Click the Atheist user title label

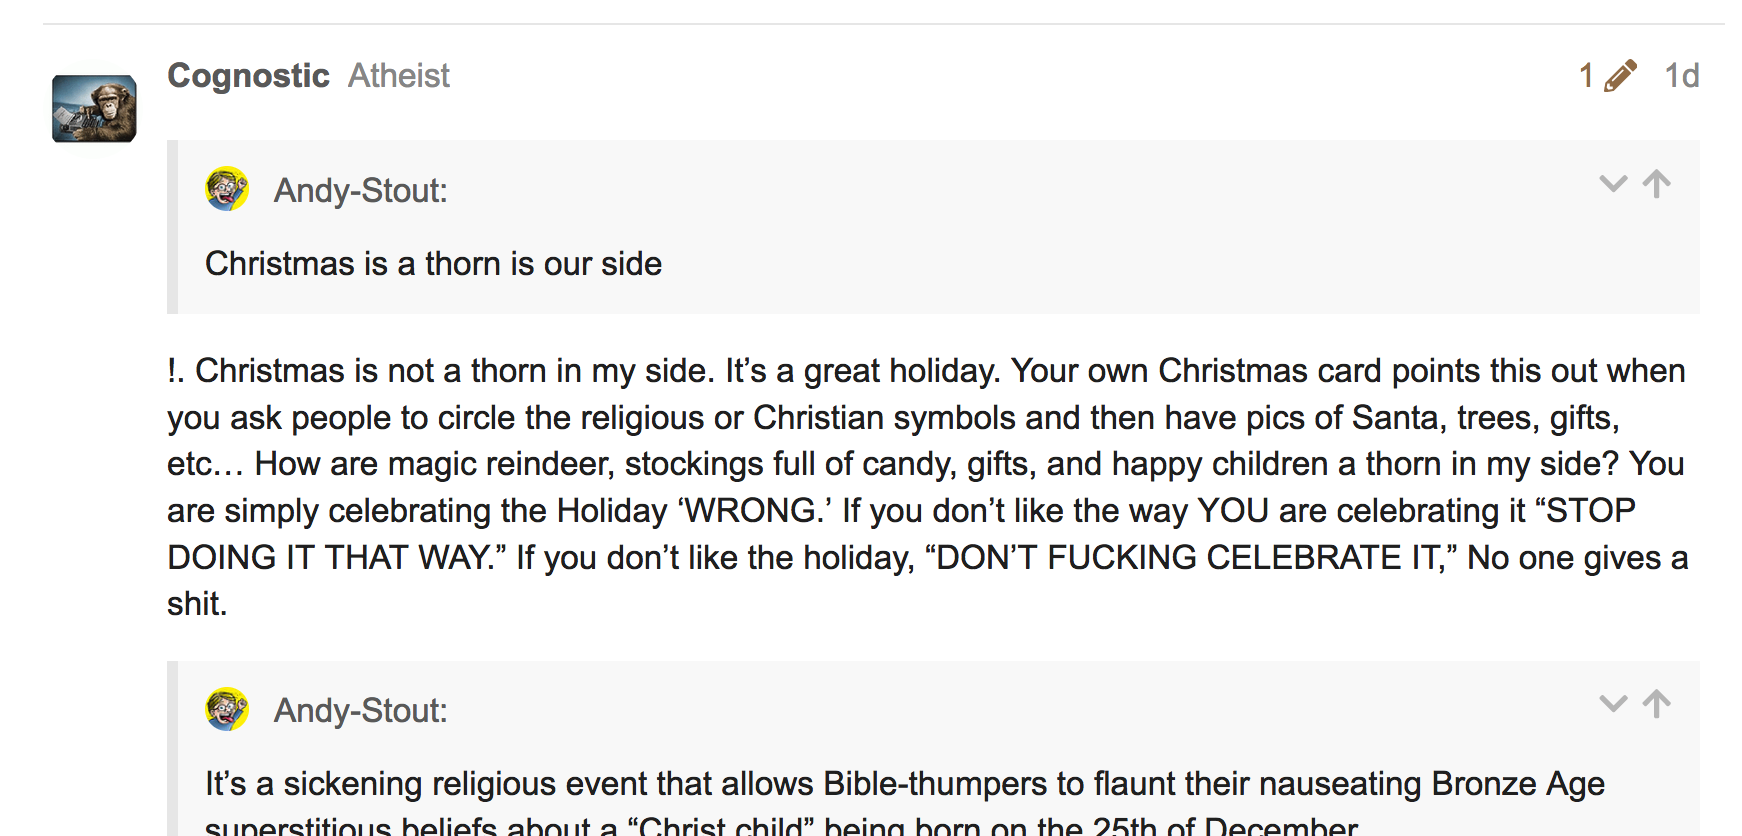399,76
